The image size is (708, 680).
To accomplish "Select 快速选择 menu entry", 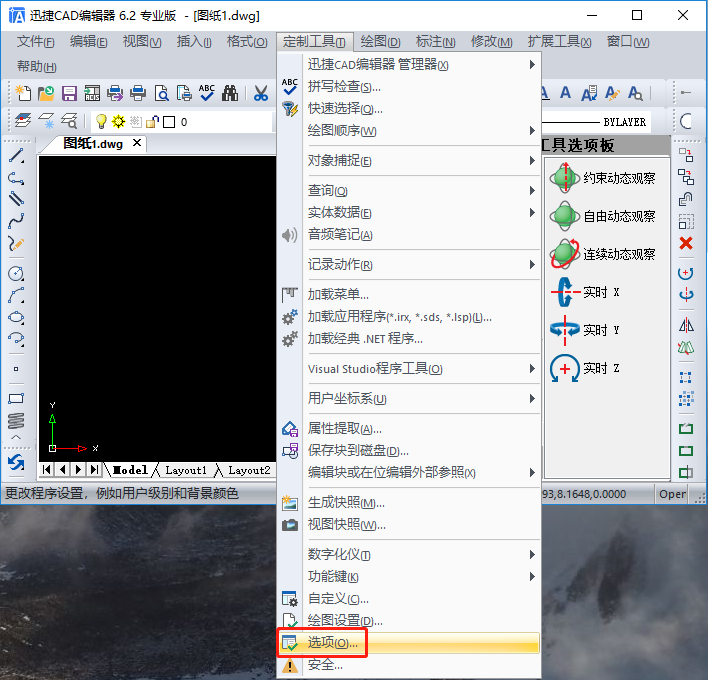I will [409, 108].
